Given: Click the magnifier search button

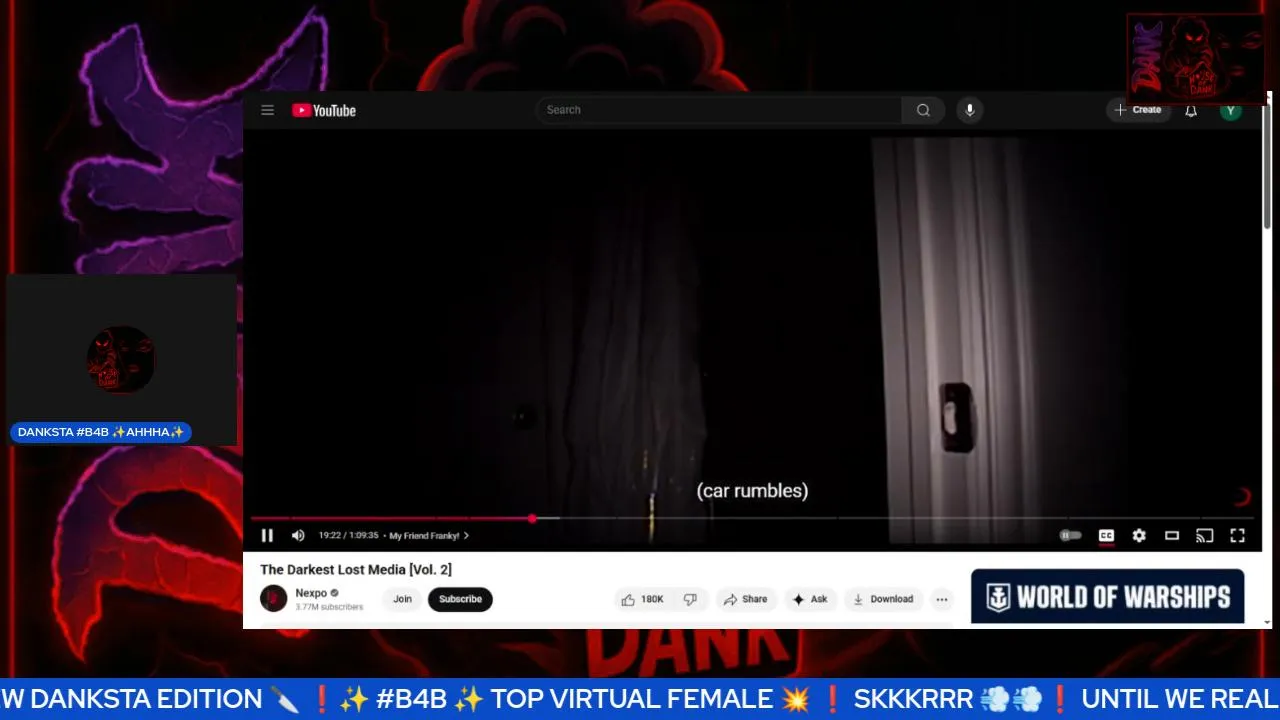Looking at the screenshot, I should tap(923, 110).
